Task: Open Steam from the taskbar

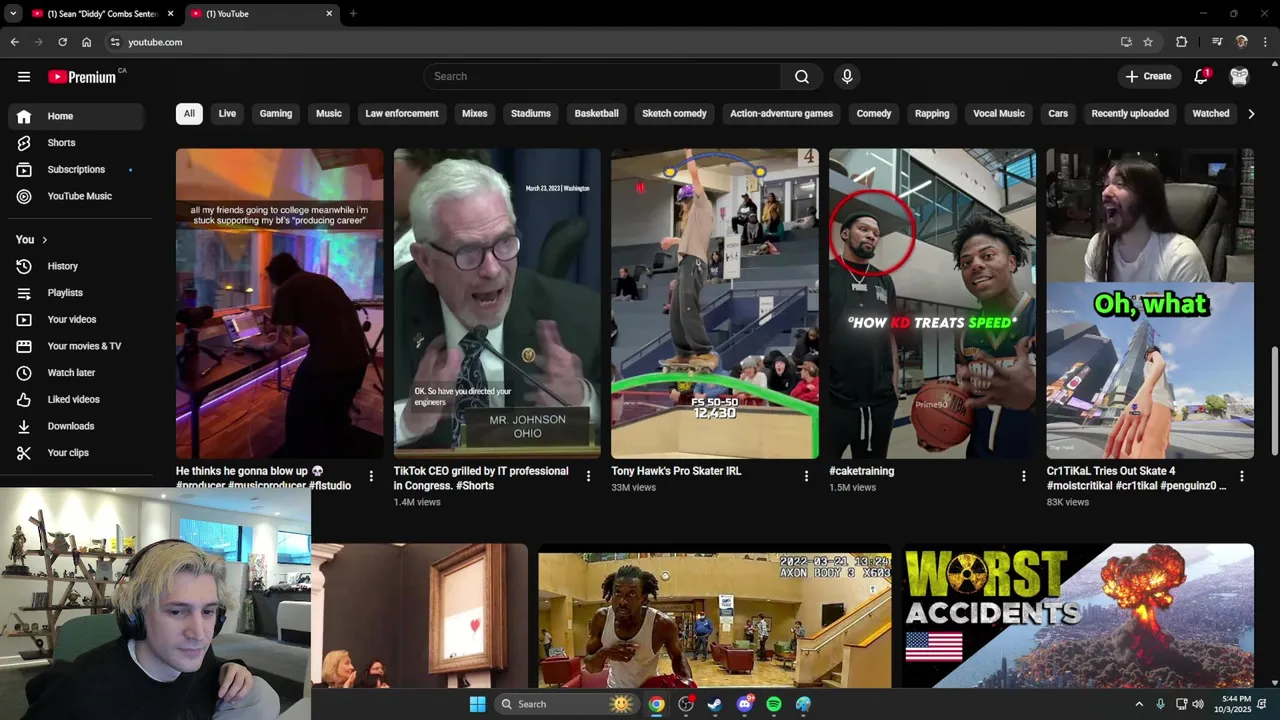Action: pos(715,704)
